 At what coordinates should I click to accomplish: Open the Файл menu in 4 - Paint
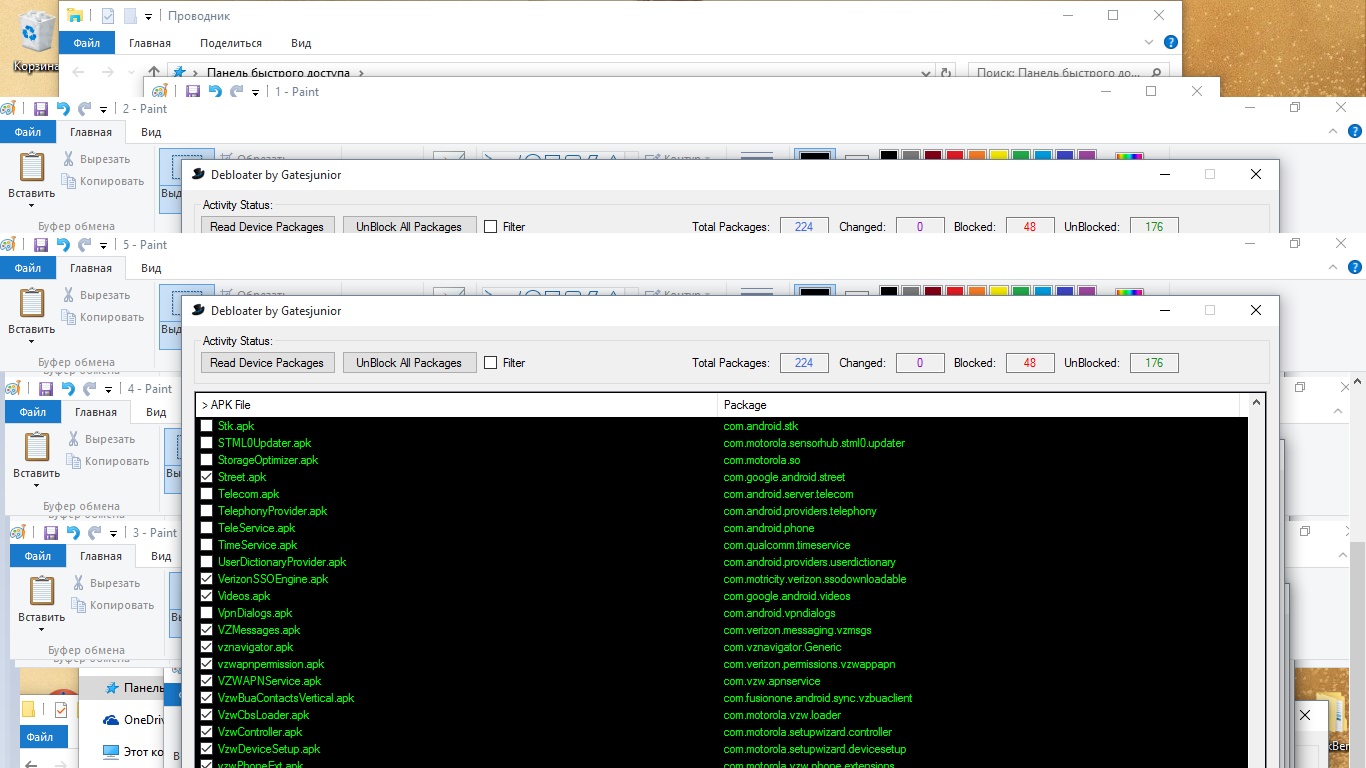click(x=33, y=412)
